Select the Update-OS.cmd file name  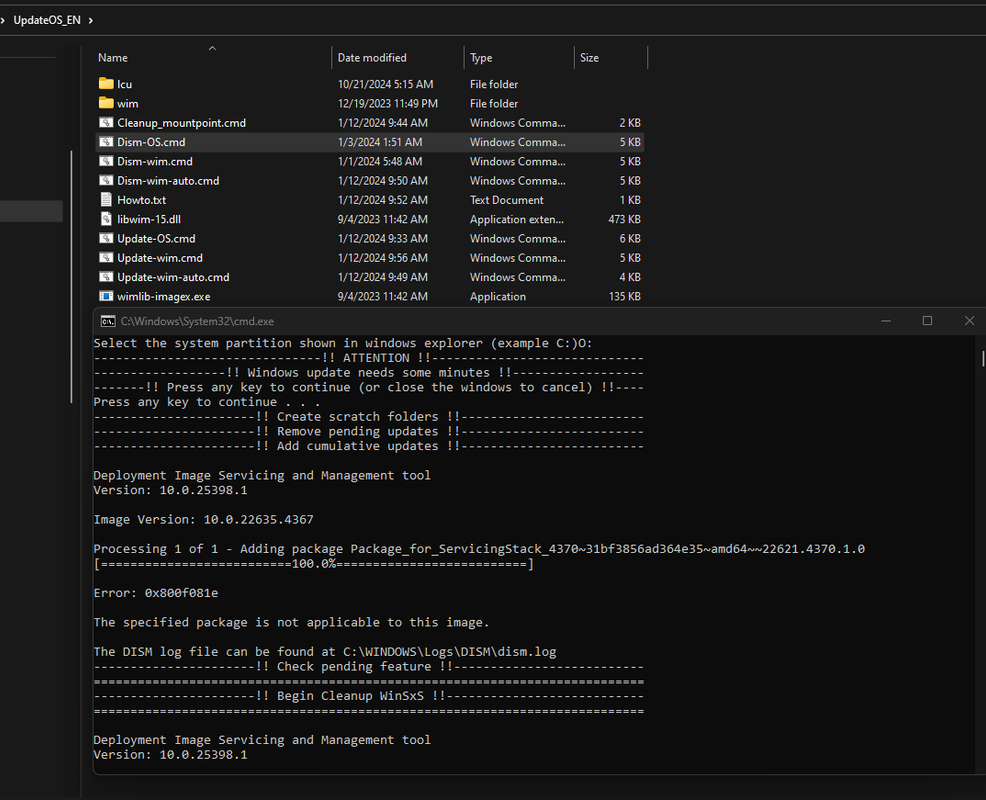pos(156,238)
